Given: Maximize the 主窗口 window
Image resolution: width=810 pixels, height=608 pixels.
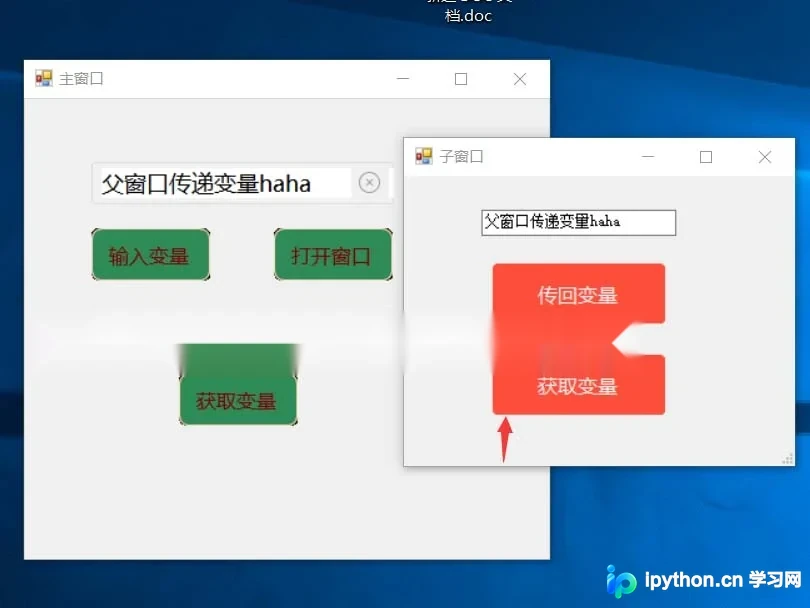Looking at the screenshot, I should [x=461, y=79].
